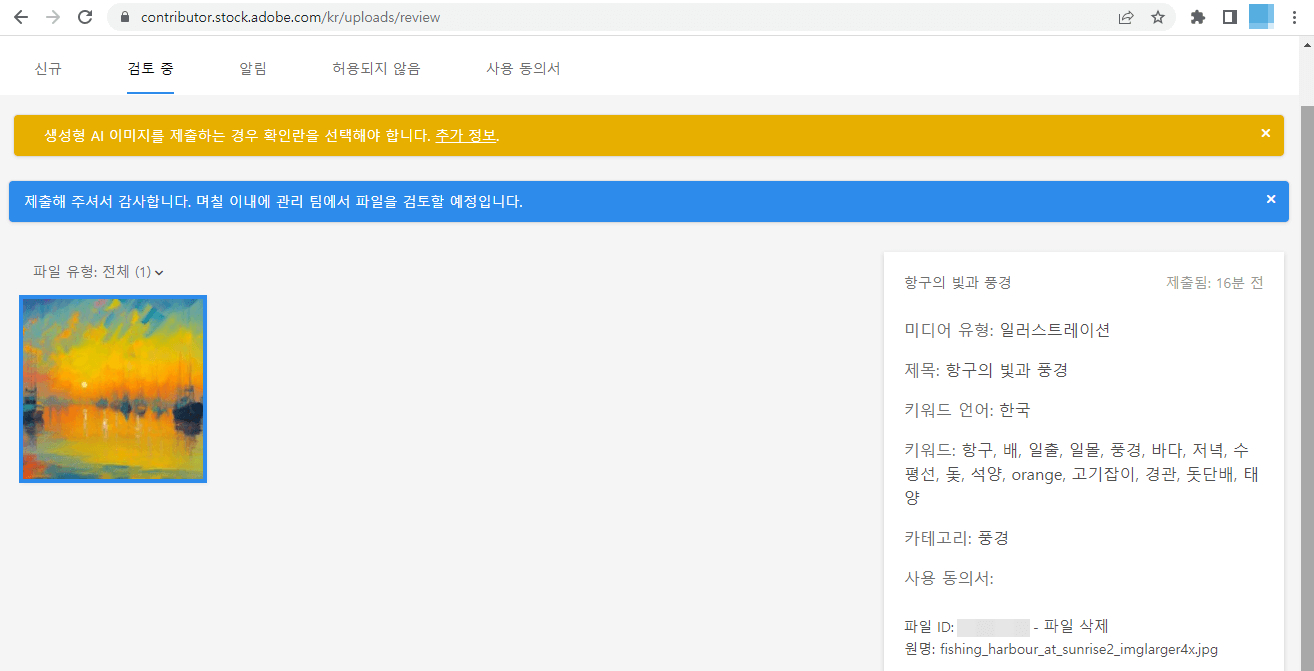Click the site security padlock icon
This screenshot has width=1314, height=671.
point(124,17)
